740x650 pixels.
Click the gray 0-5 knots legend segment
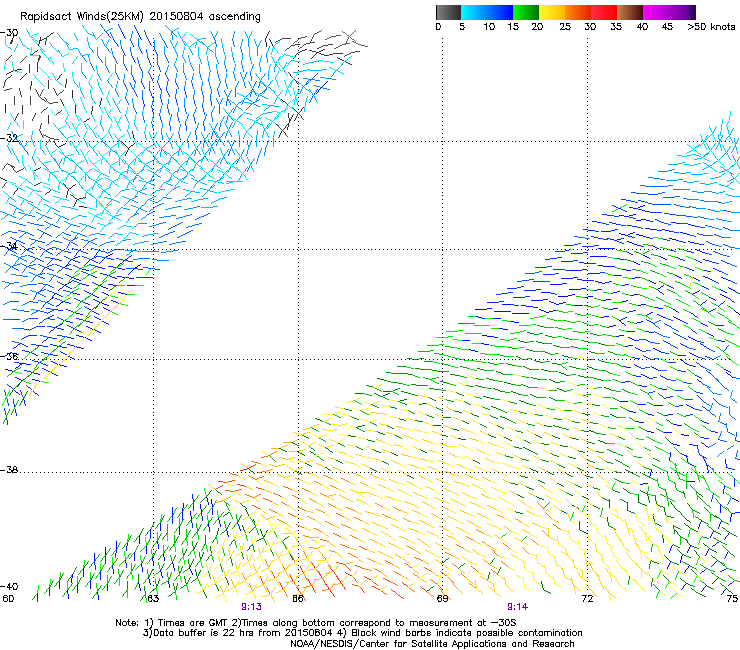[x=448, y=12]
